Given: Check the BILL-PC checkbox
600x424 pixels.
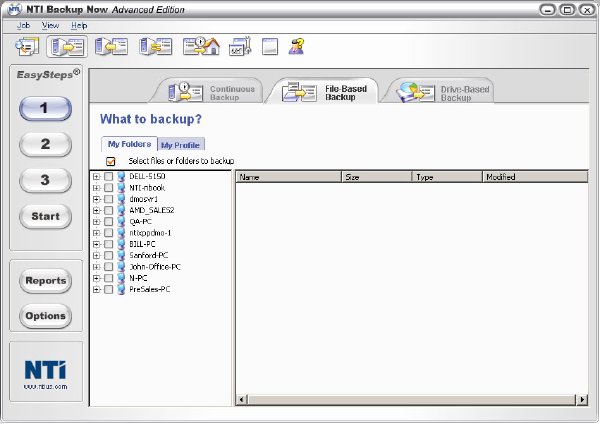Looking at the screenshot, I should pyautogui.click(x=109, y=244).
